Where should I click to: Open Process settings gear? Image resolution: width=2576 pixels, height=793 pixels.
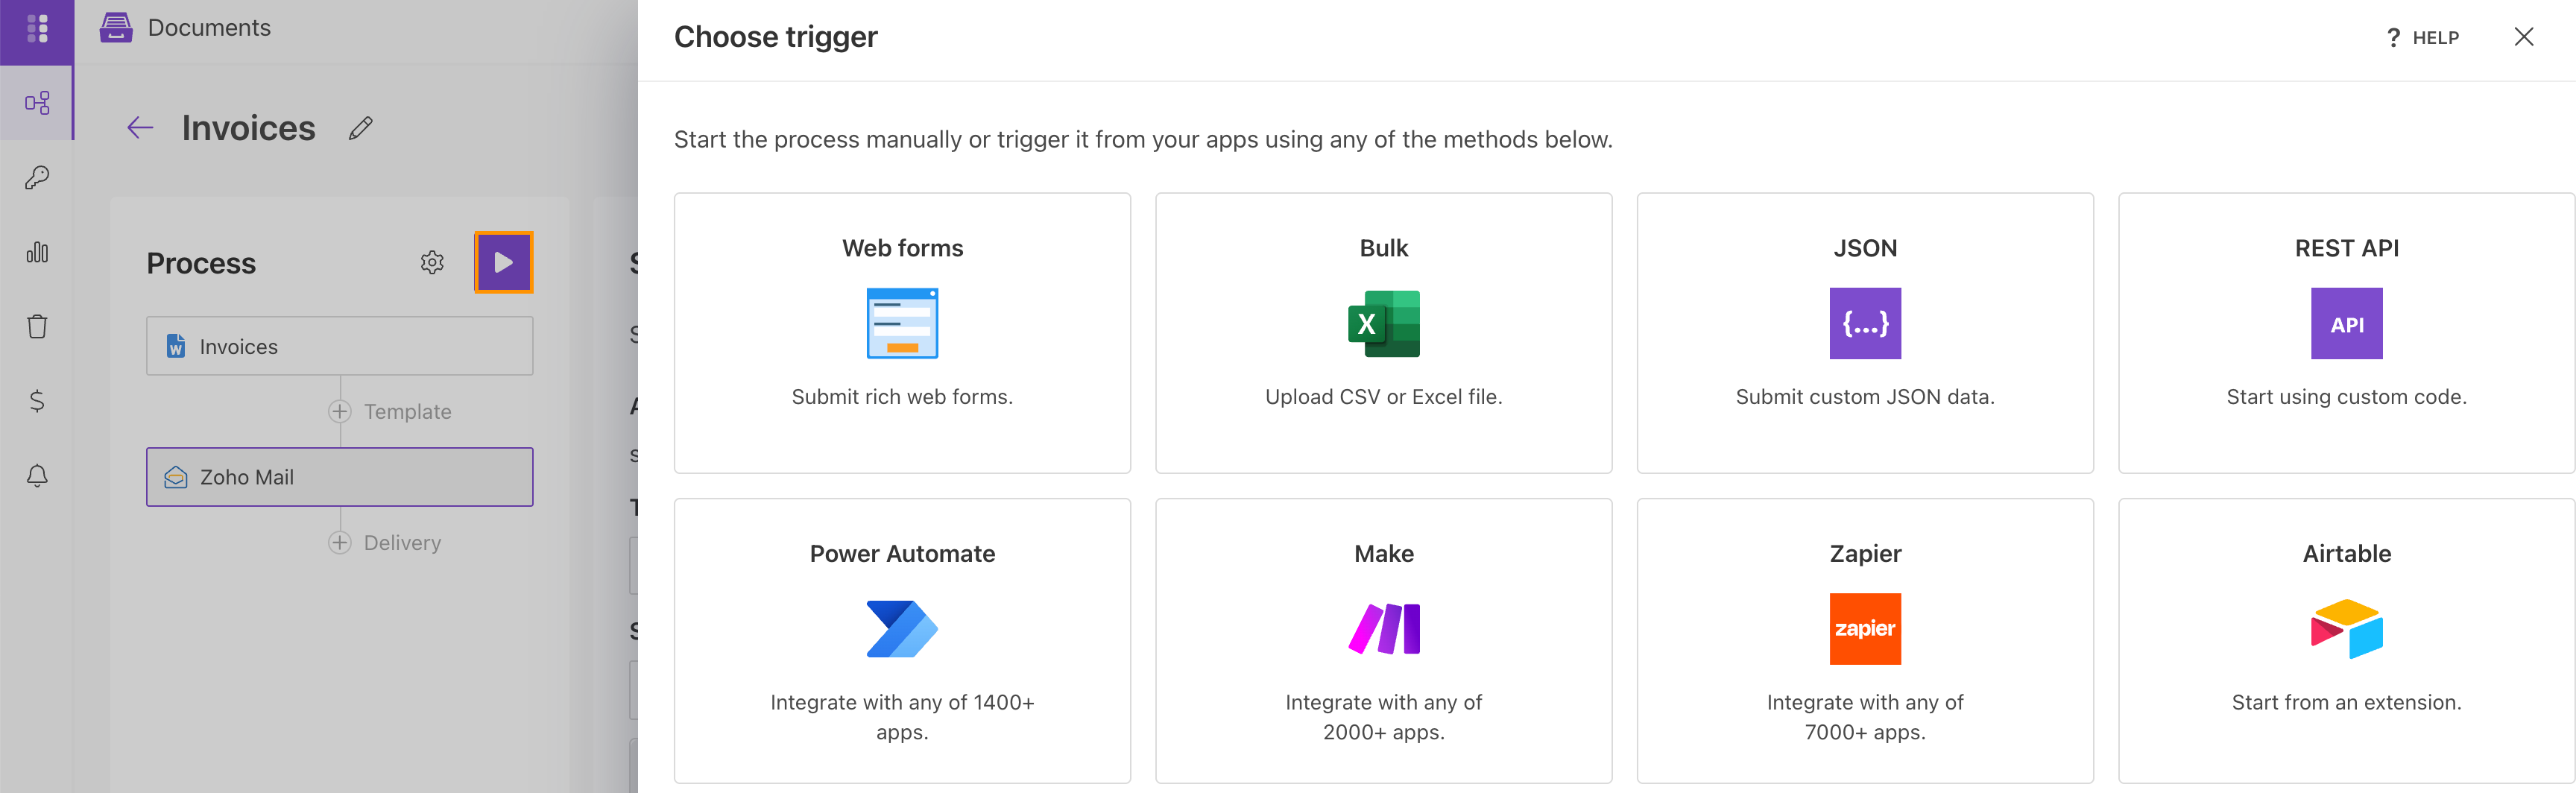click(432, 262)
